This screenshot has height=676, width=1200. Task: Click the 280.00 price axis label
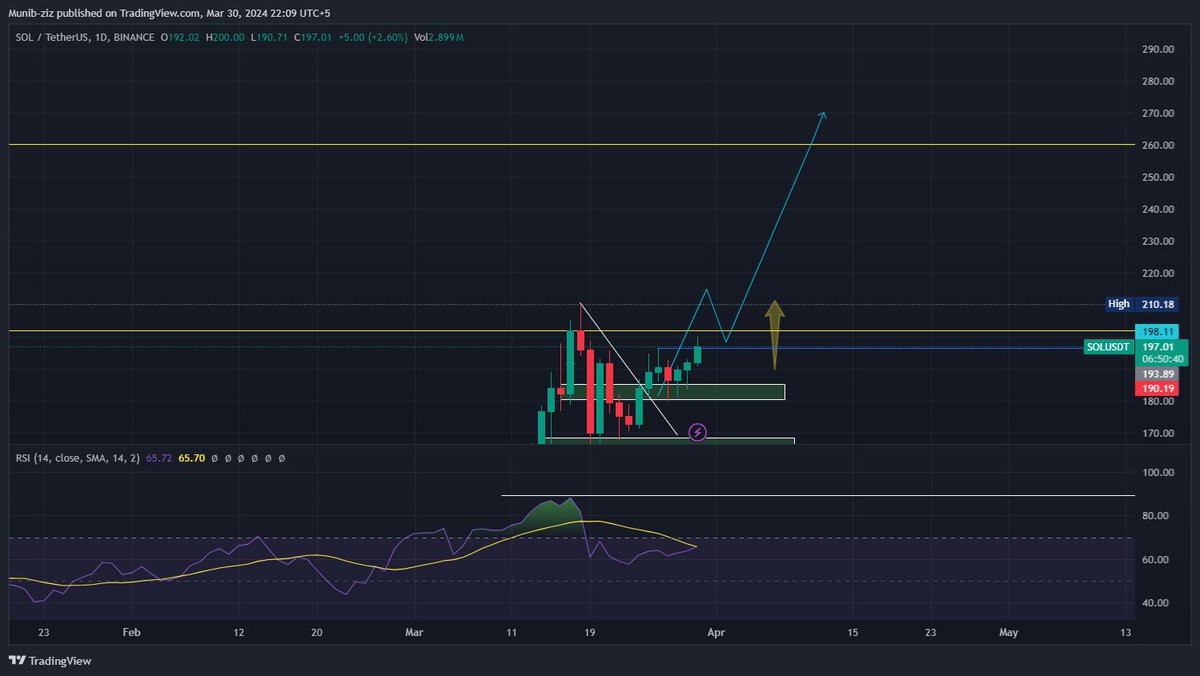coord(1157,81)
